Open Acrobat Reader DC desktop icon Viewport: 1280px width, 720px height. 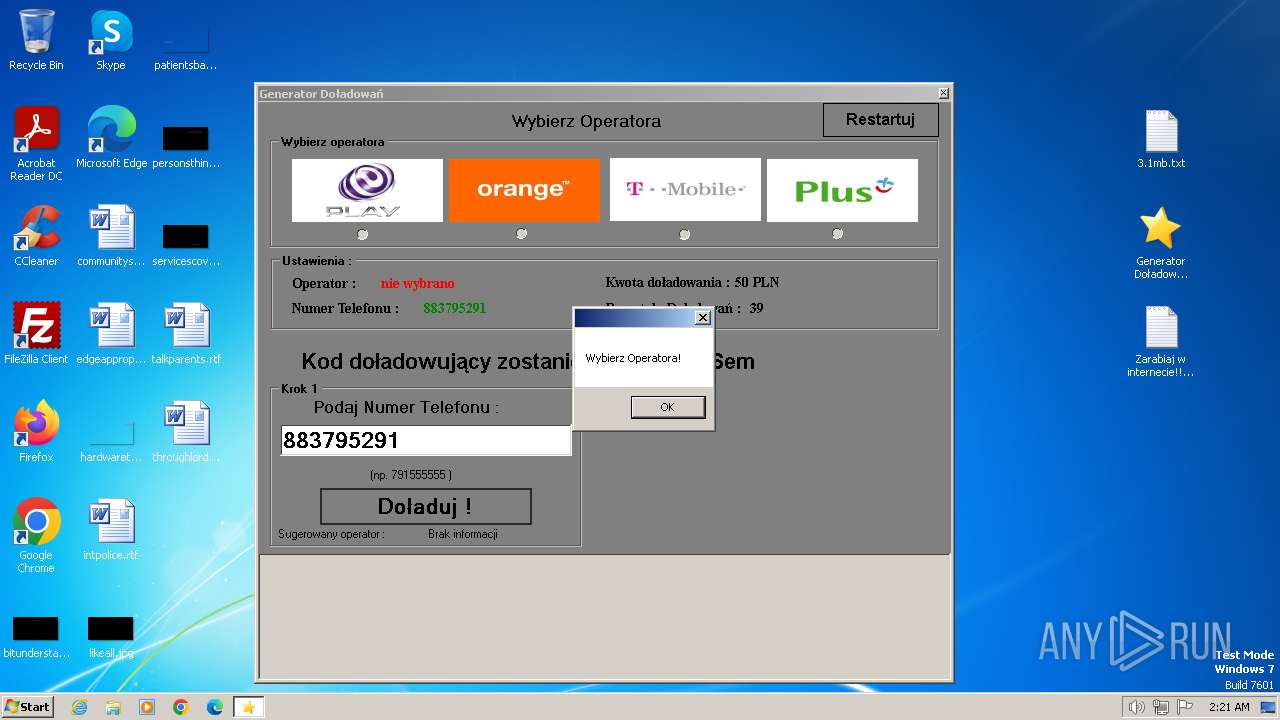coord(36,144)
